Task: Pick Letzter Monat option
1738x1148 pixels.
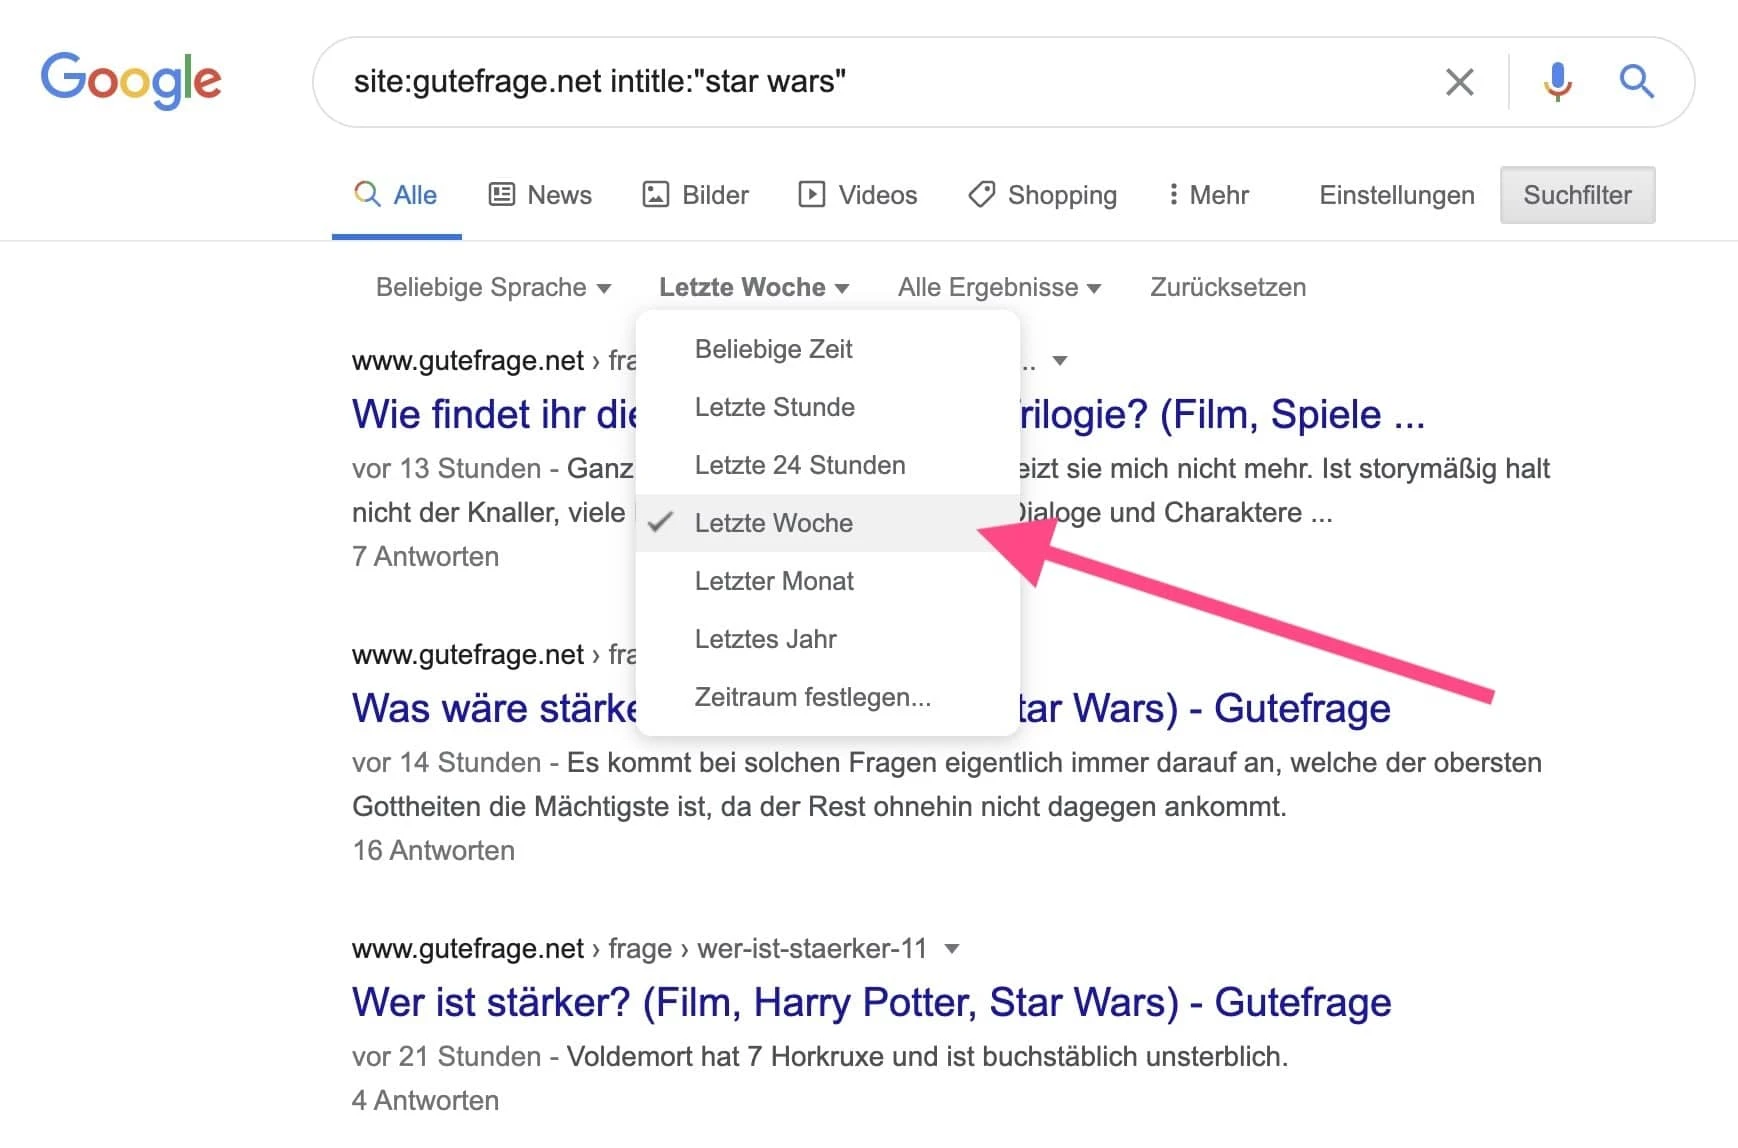Action: coord(828,581)
